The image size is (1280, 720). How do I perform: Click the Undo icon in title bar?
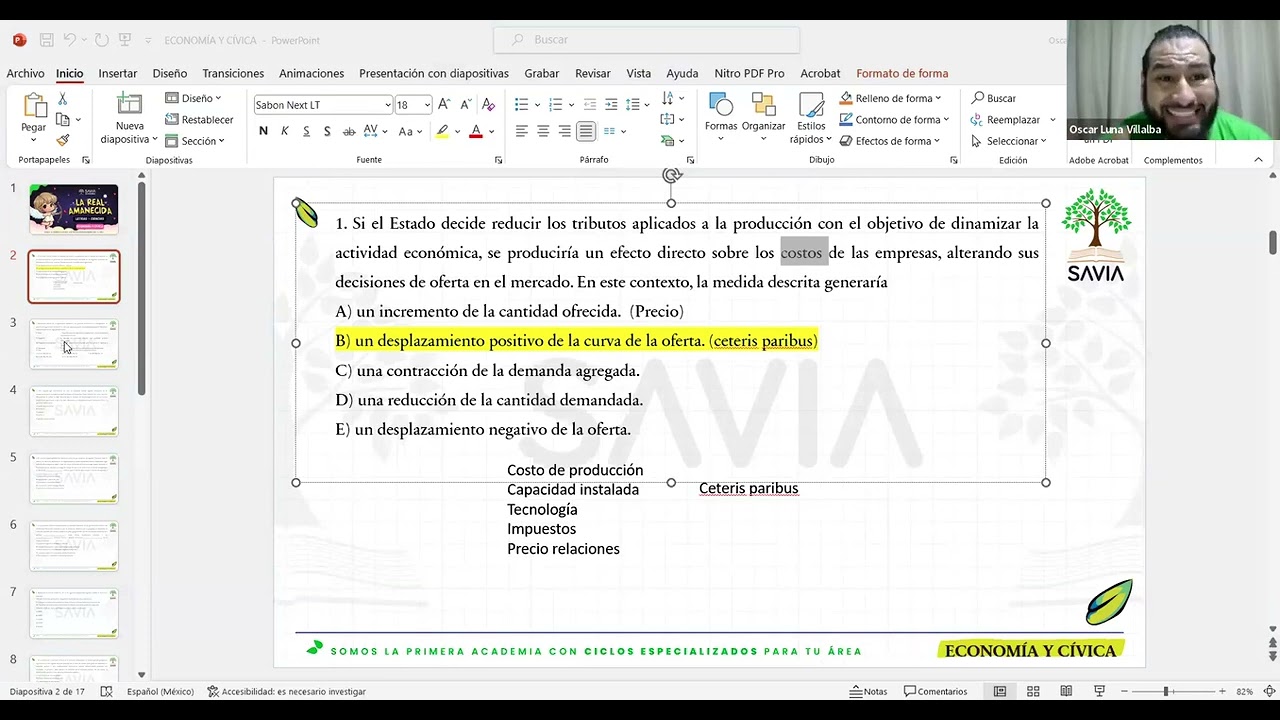coord(70,40)
